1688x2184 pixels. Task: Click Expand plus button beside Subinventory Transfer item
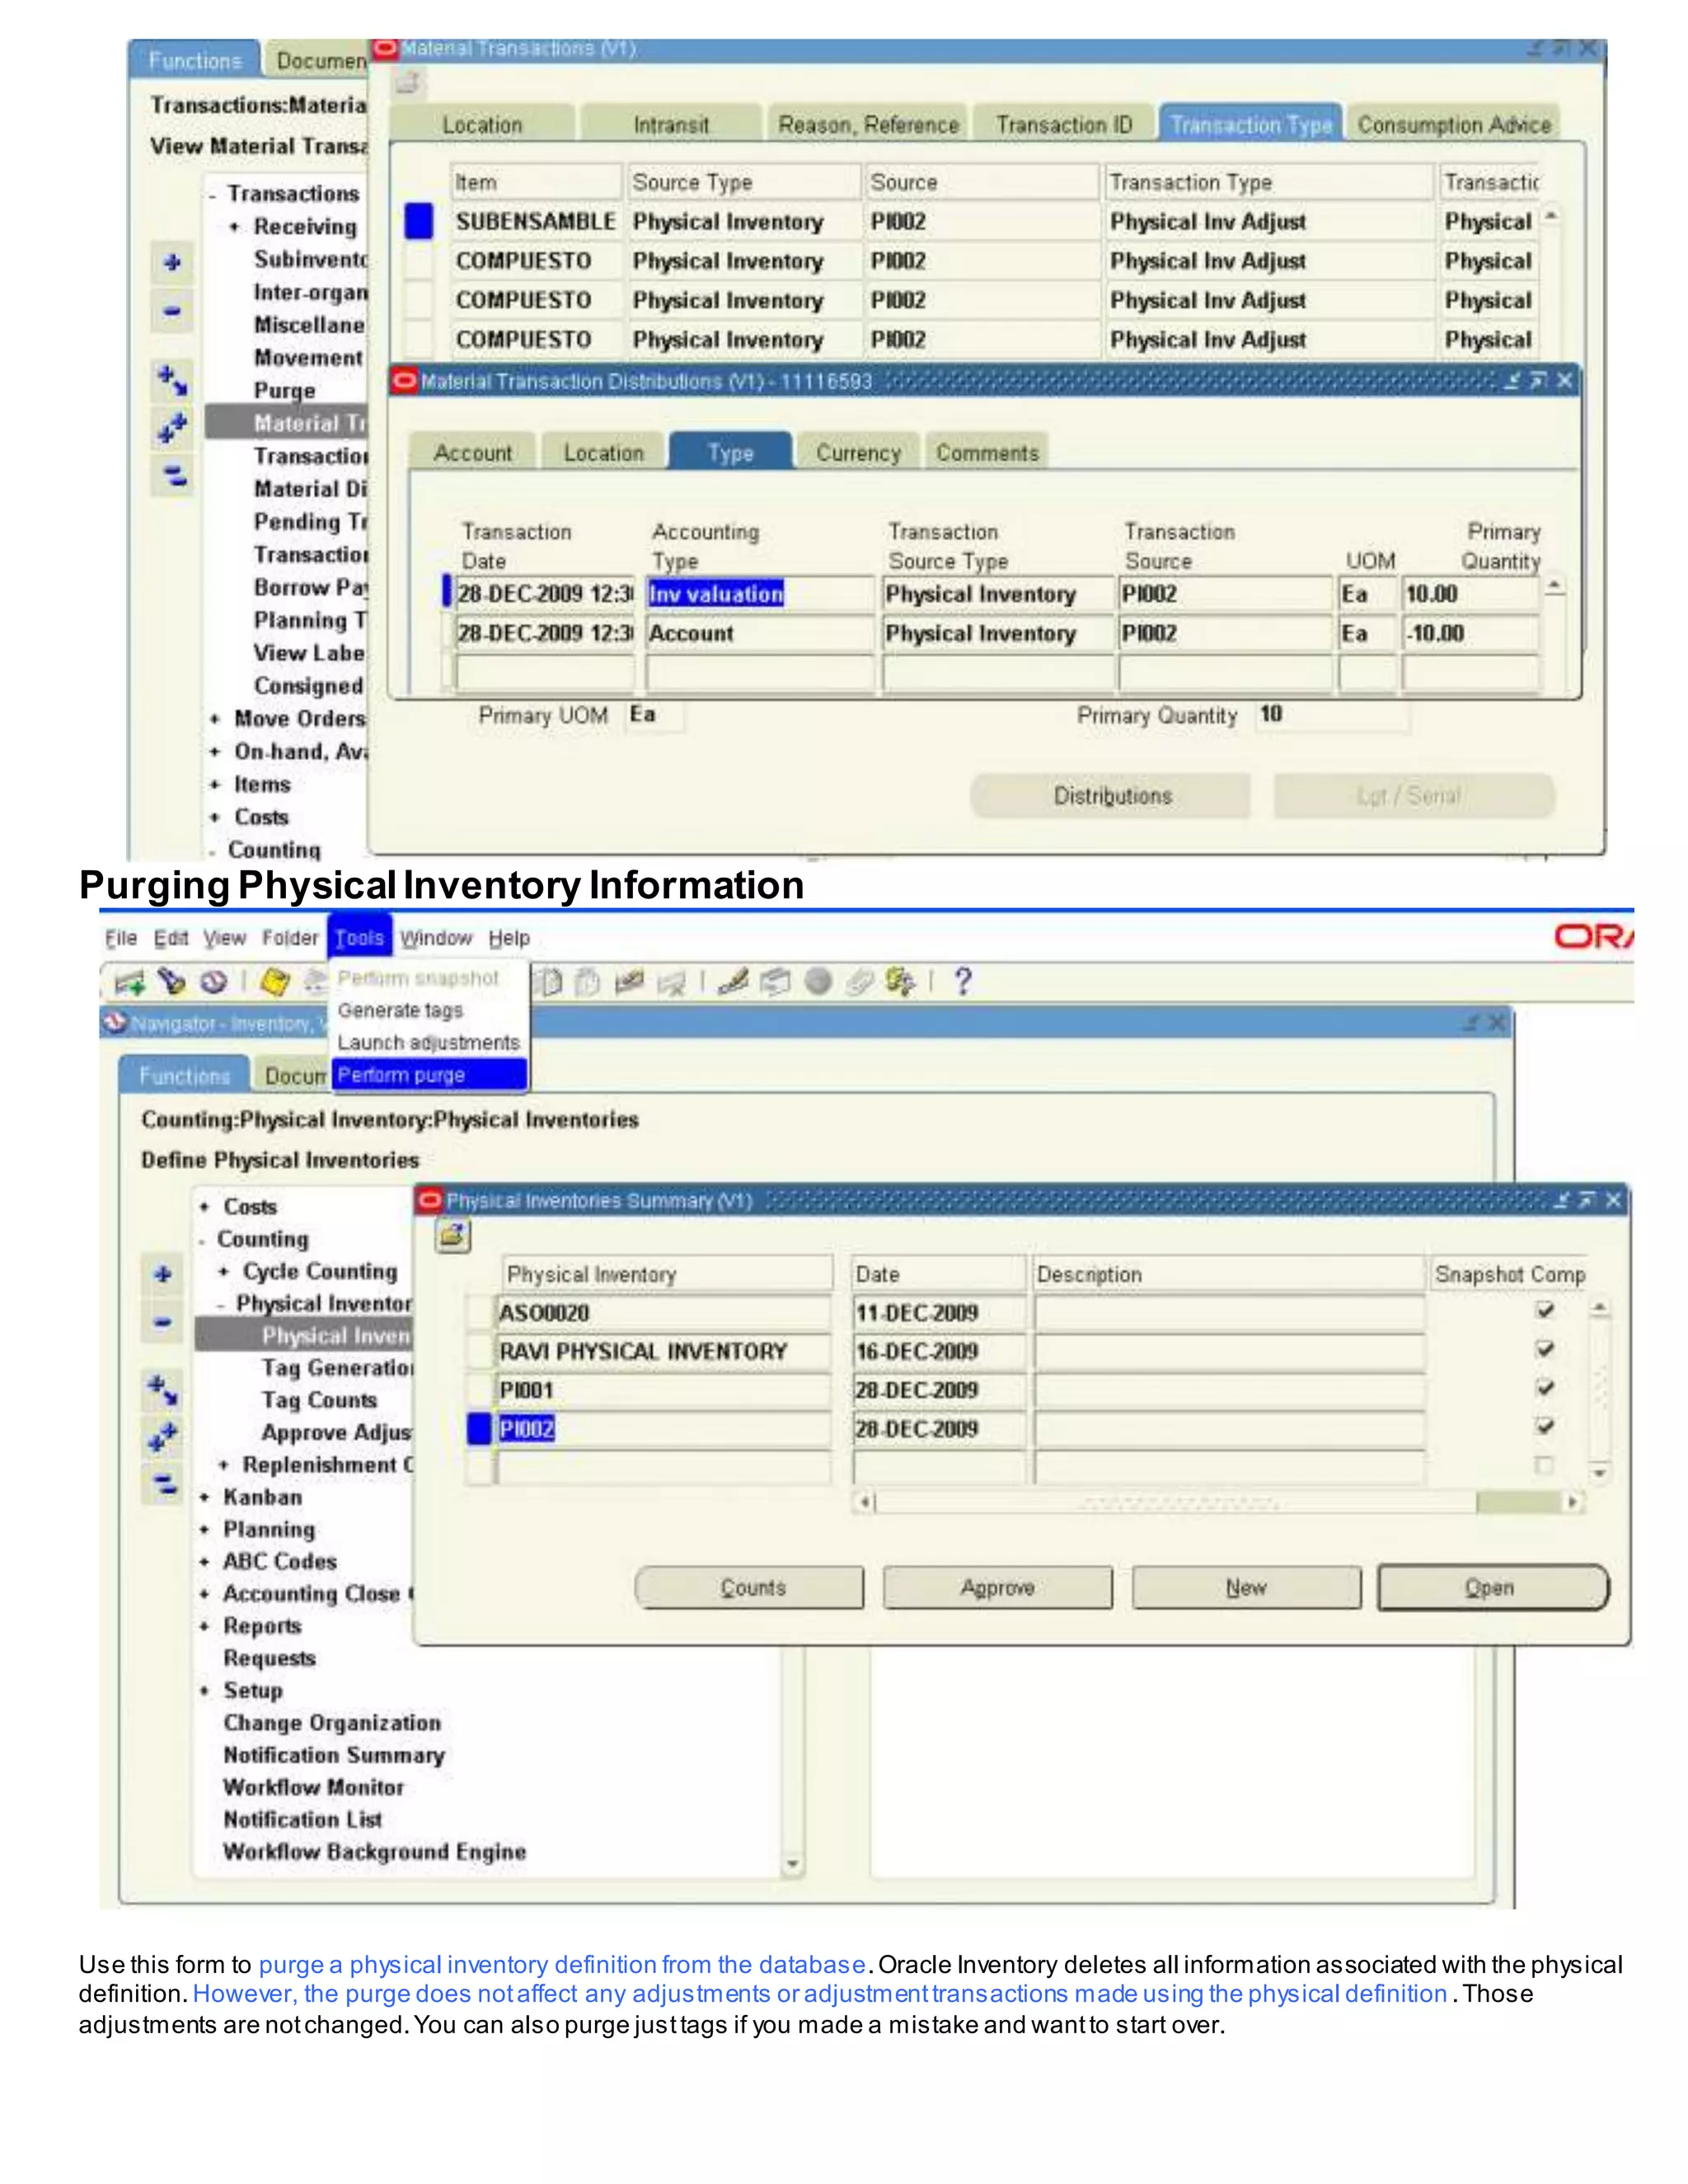pos(172,263)
